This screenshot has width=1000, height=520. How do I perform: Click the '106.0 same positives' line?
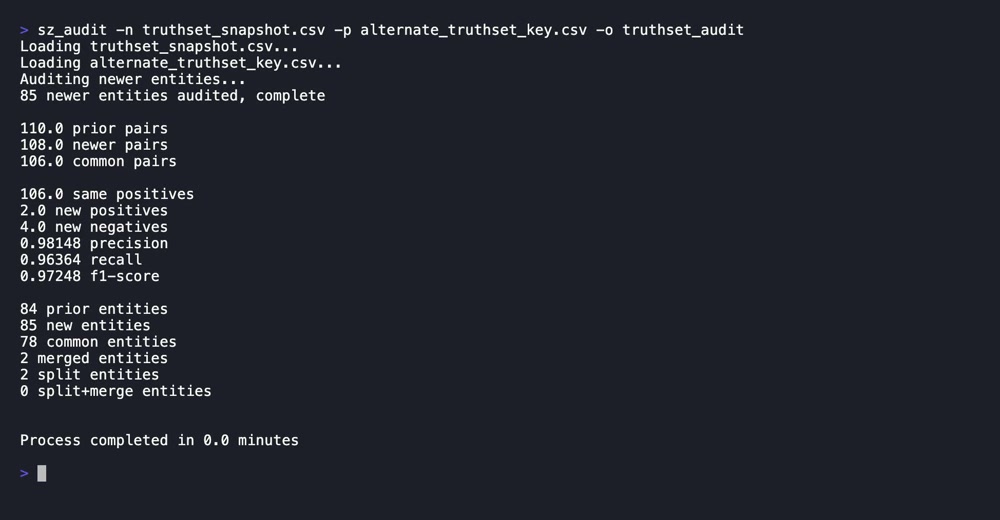point(107,194)
